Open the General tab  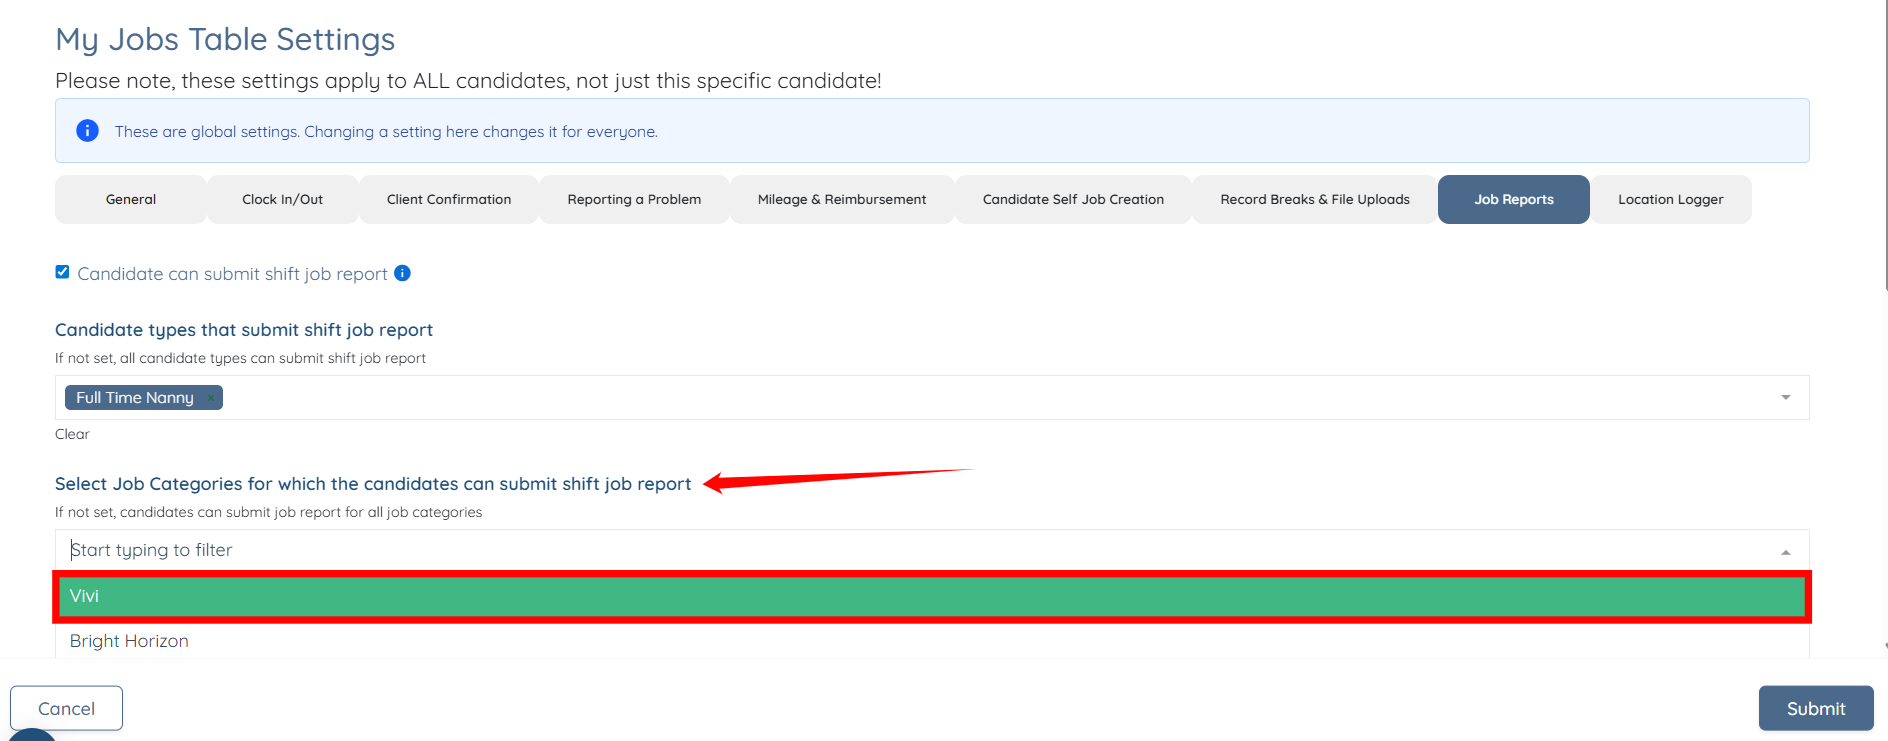(x=131, y=199)
